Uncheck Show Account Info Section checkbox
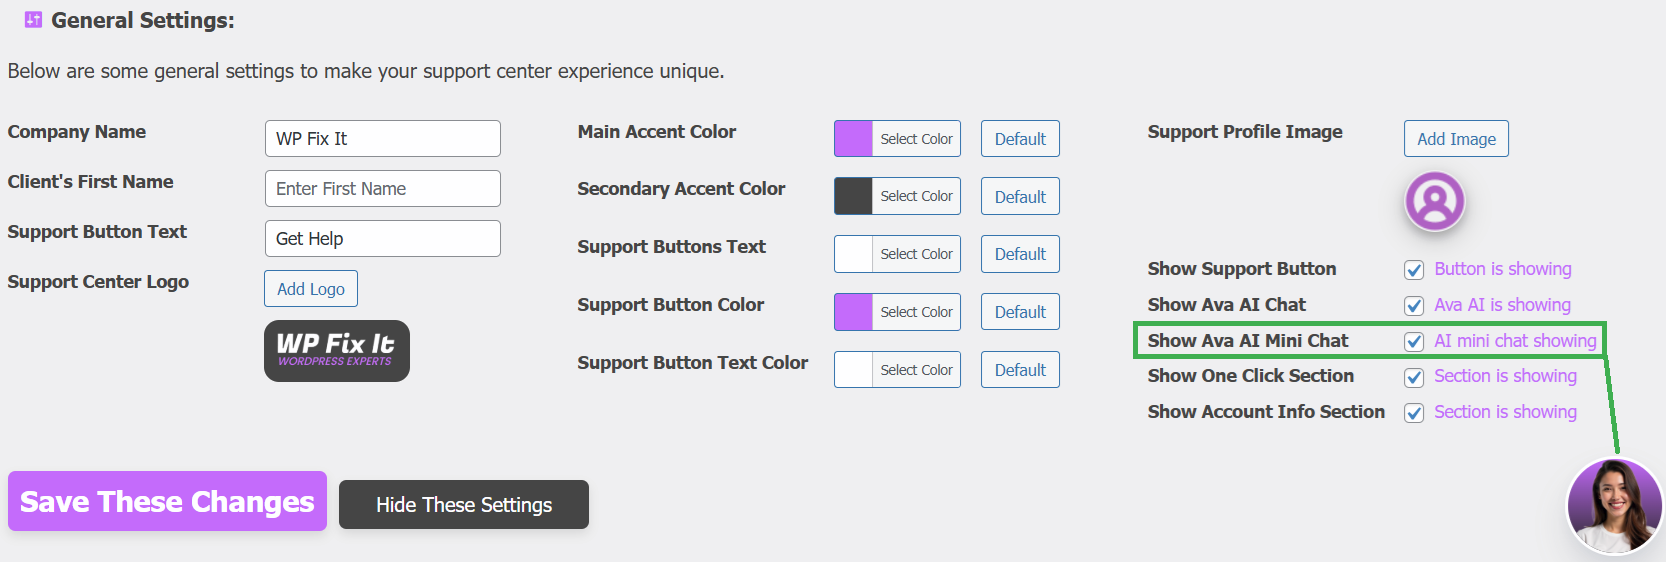 pyautogui.click(x=1414, y=413)
